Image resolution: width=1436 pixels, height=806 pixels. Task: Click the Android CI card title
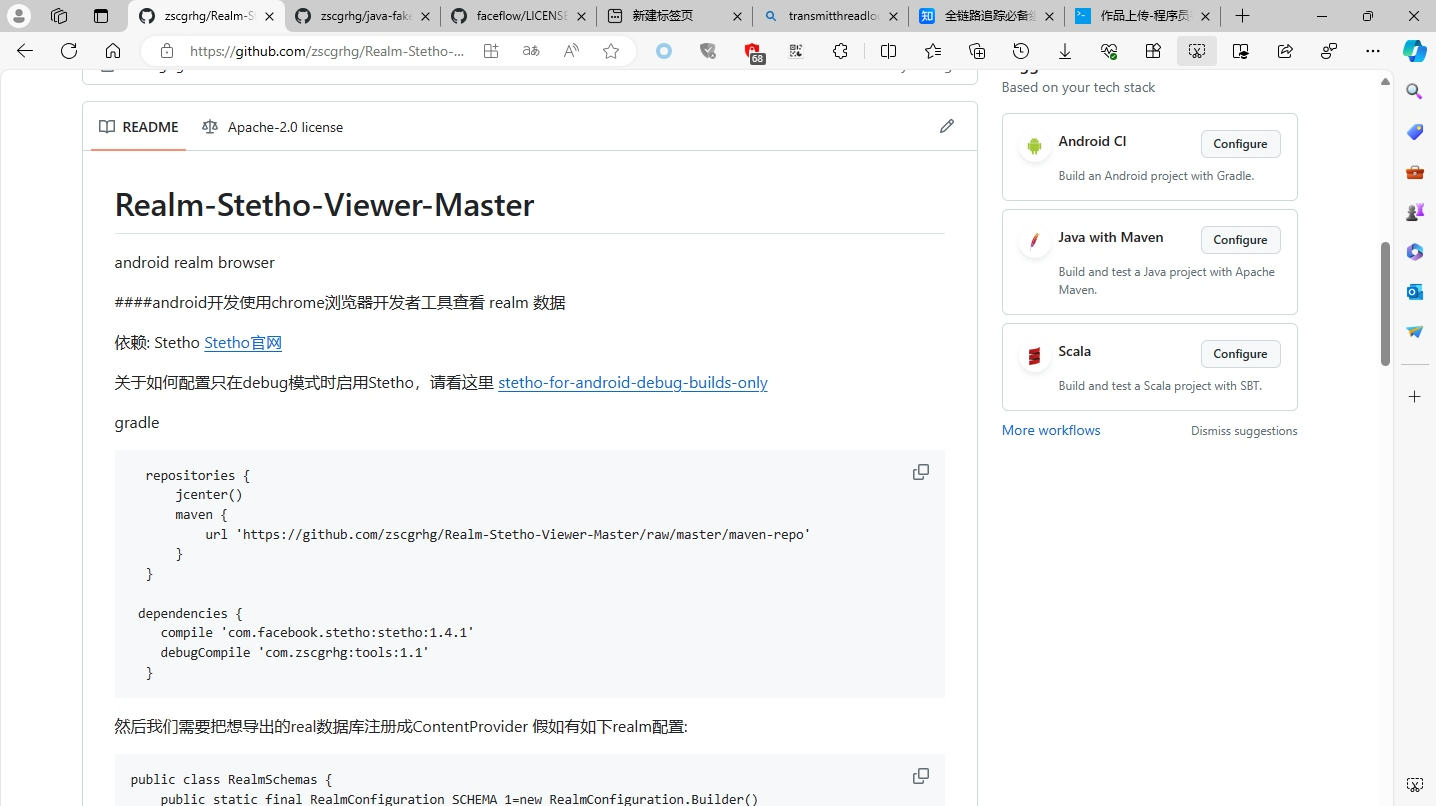1092,141
